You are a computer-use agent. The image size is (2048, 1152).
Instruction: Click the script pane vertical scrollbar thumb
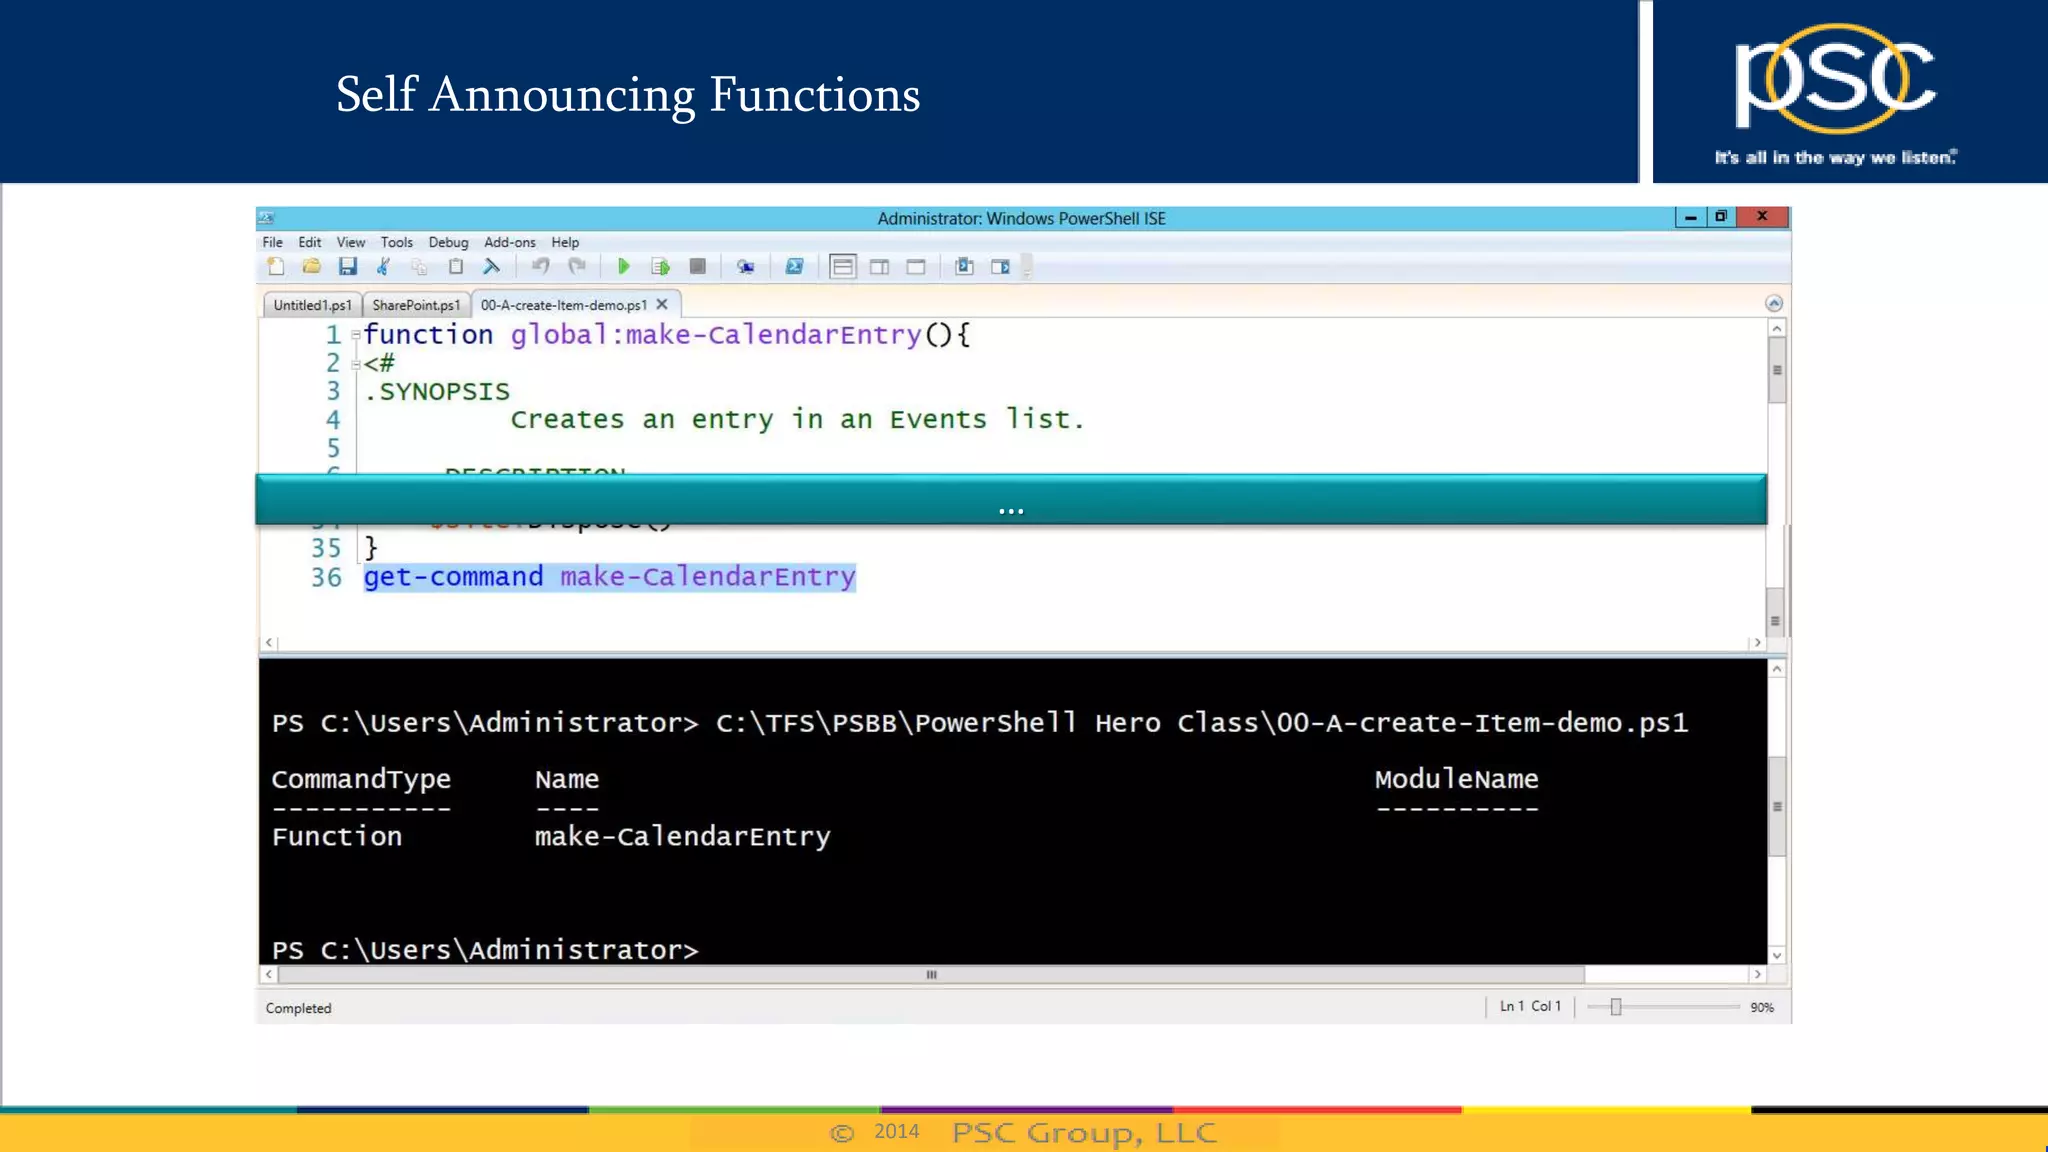pyautogui.click(x=1777, y=370)
